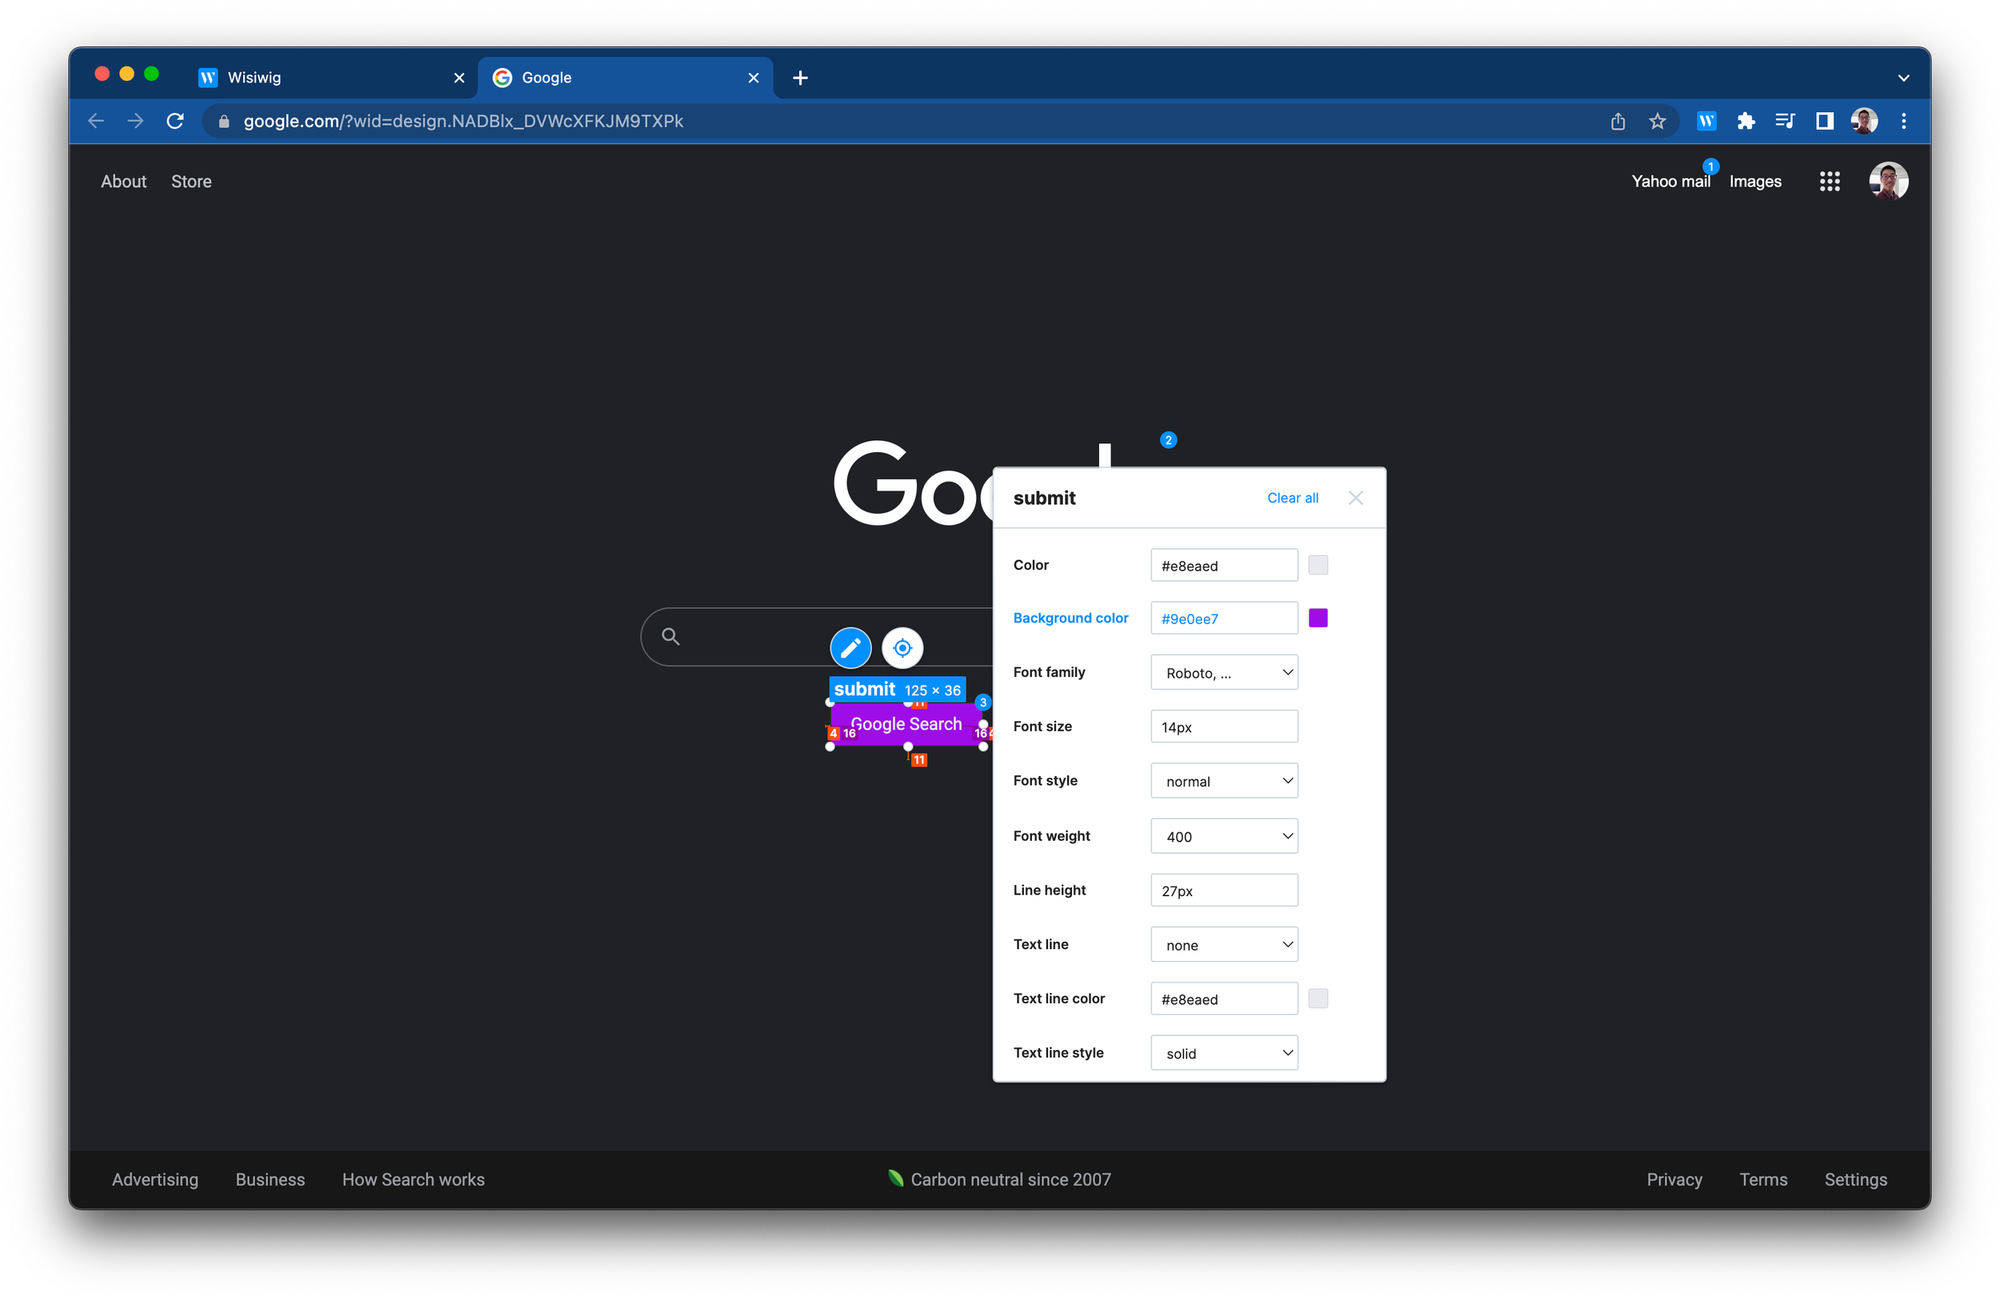Click the target locator icon
2000x1301 pixels.
[902, 648]
